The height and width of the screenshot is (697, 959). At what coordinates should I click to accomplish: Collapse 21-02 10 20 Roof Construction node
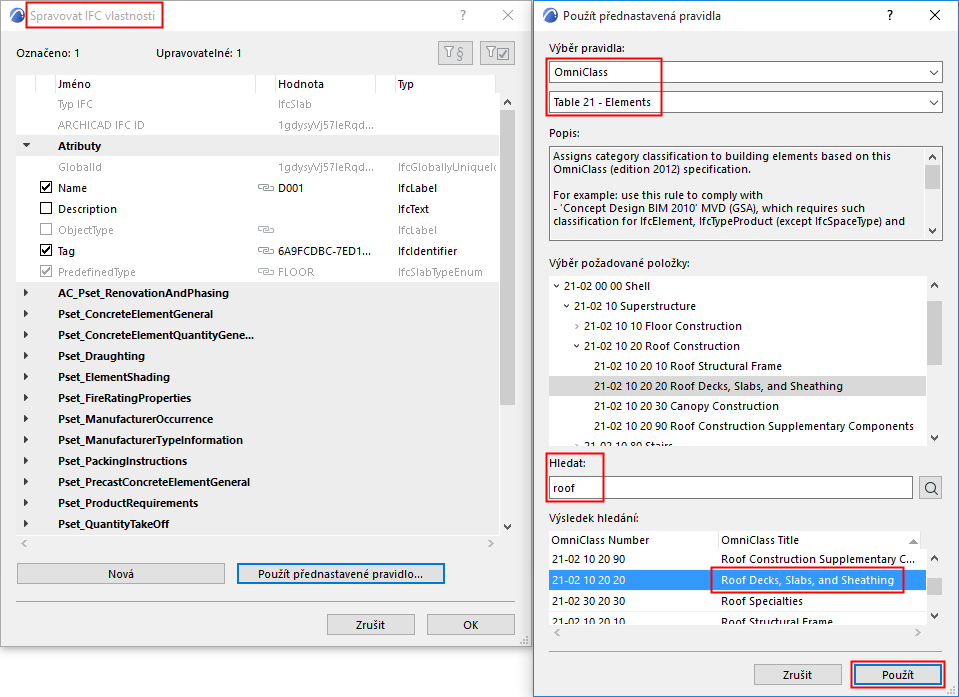pos(576,346)
